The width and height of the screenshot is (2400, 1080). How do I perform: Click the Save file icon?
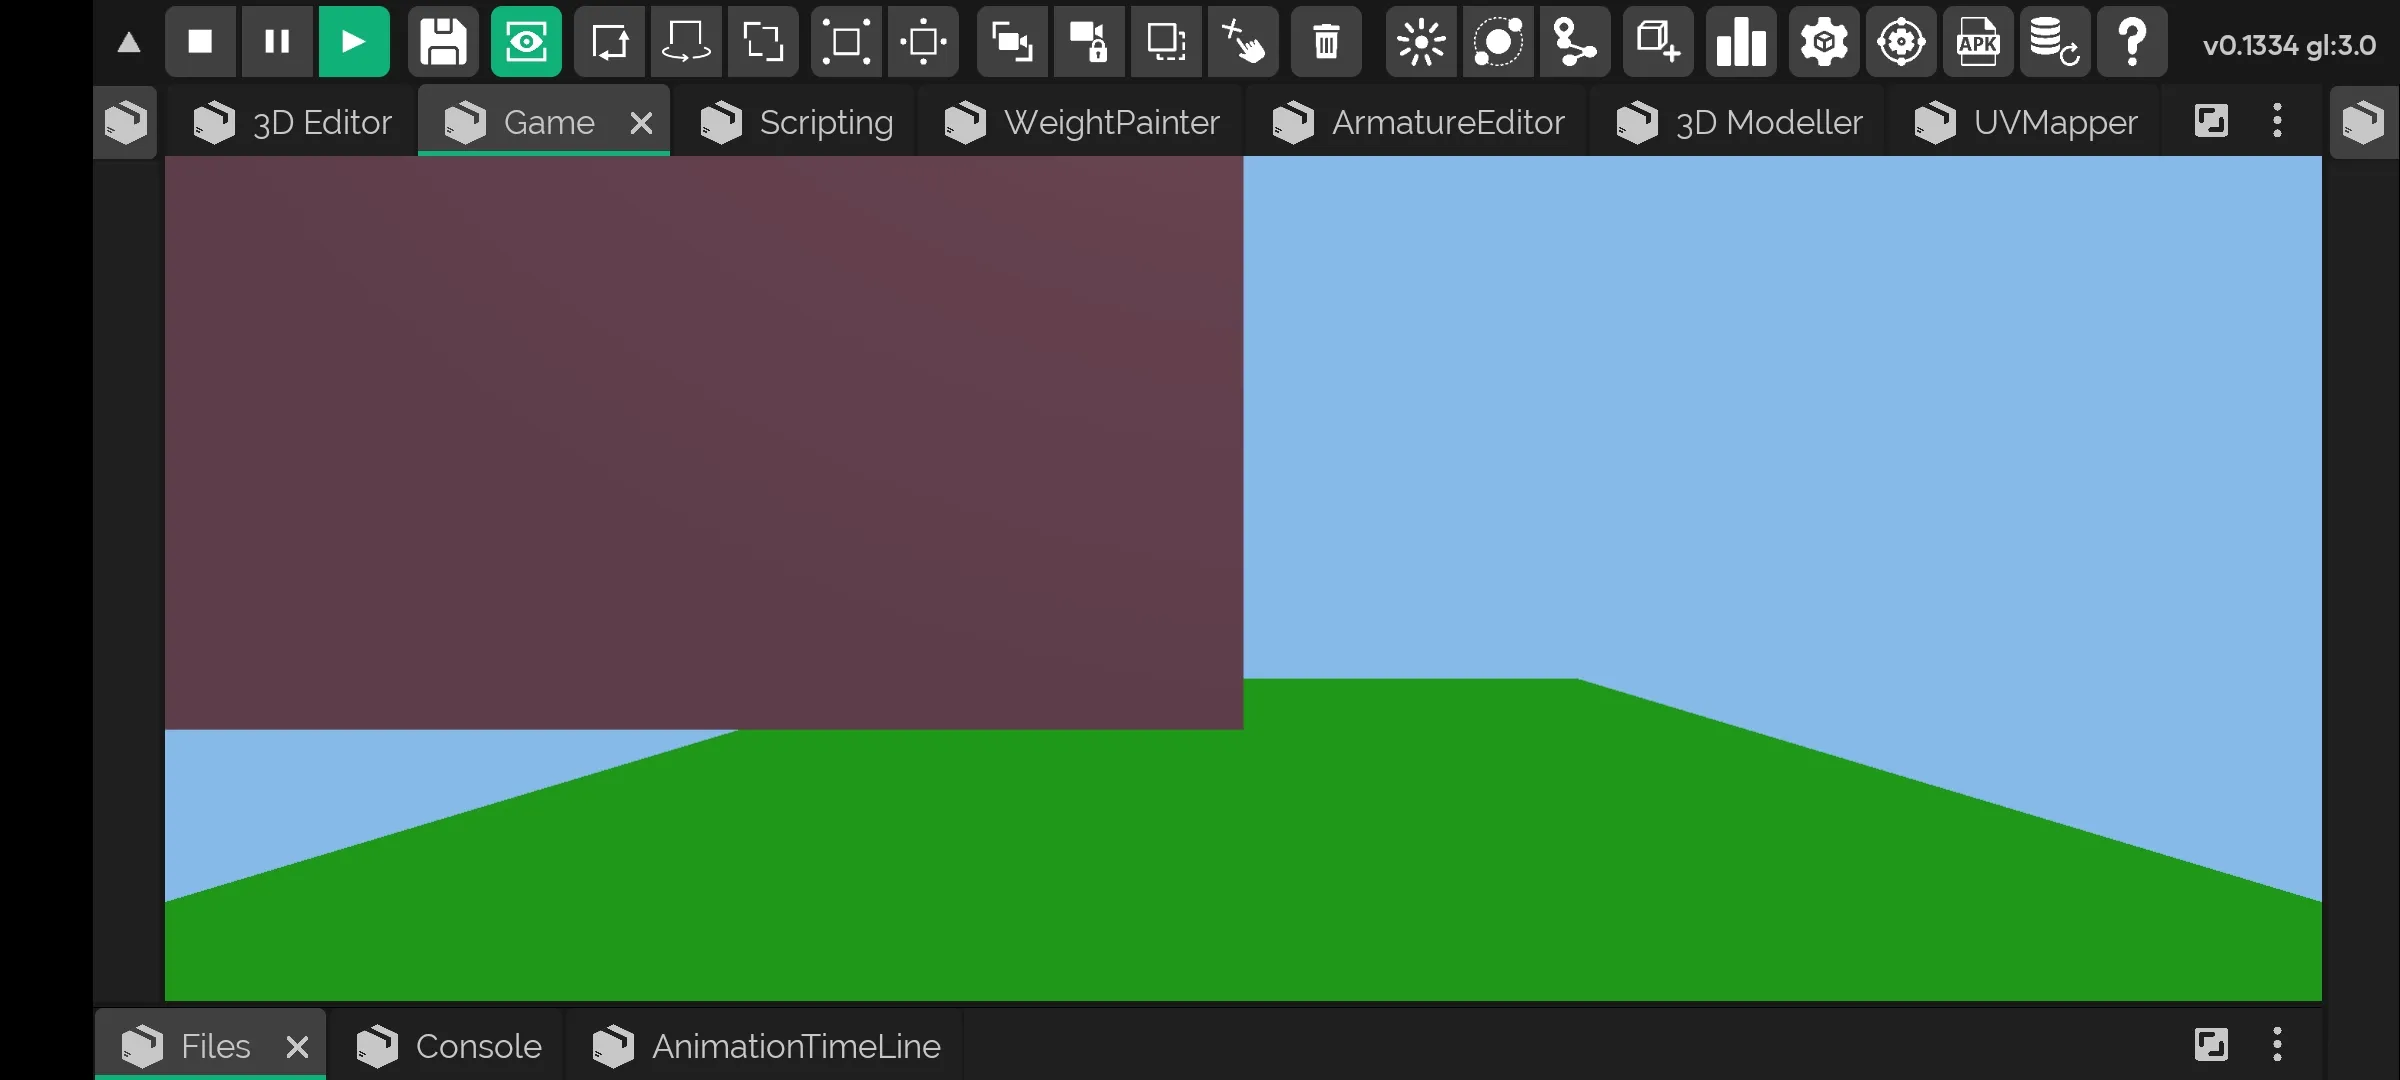click(442, 41)
